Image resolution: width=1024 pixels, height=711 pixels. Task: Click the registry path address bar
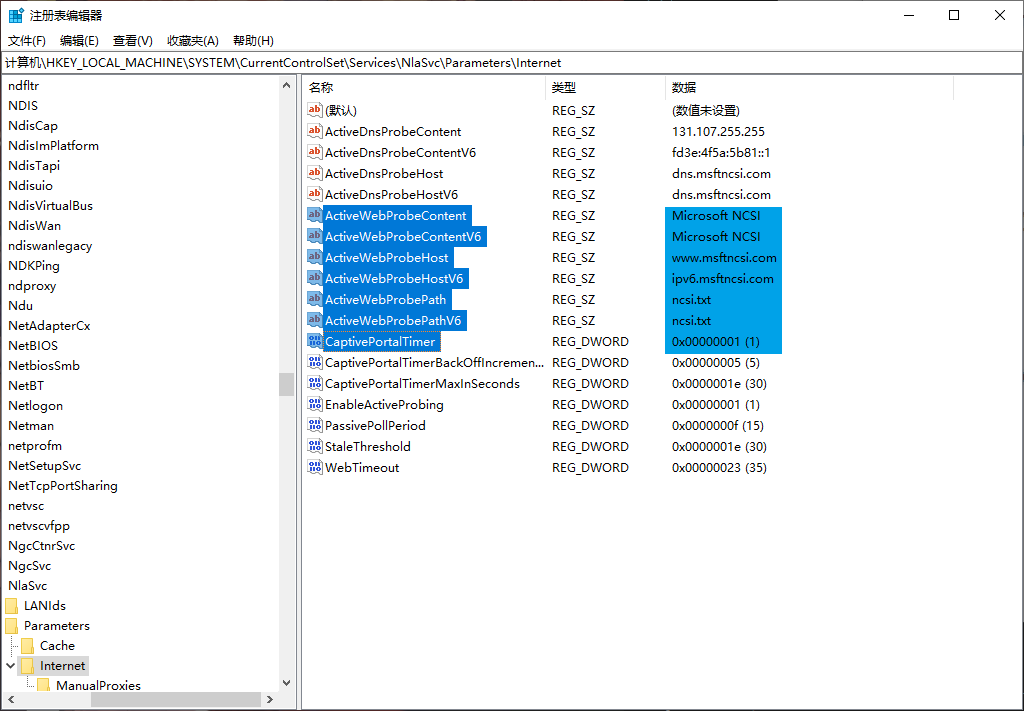pos(511,63)
